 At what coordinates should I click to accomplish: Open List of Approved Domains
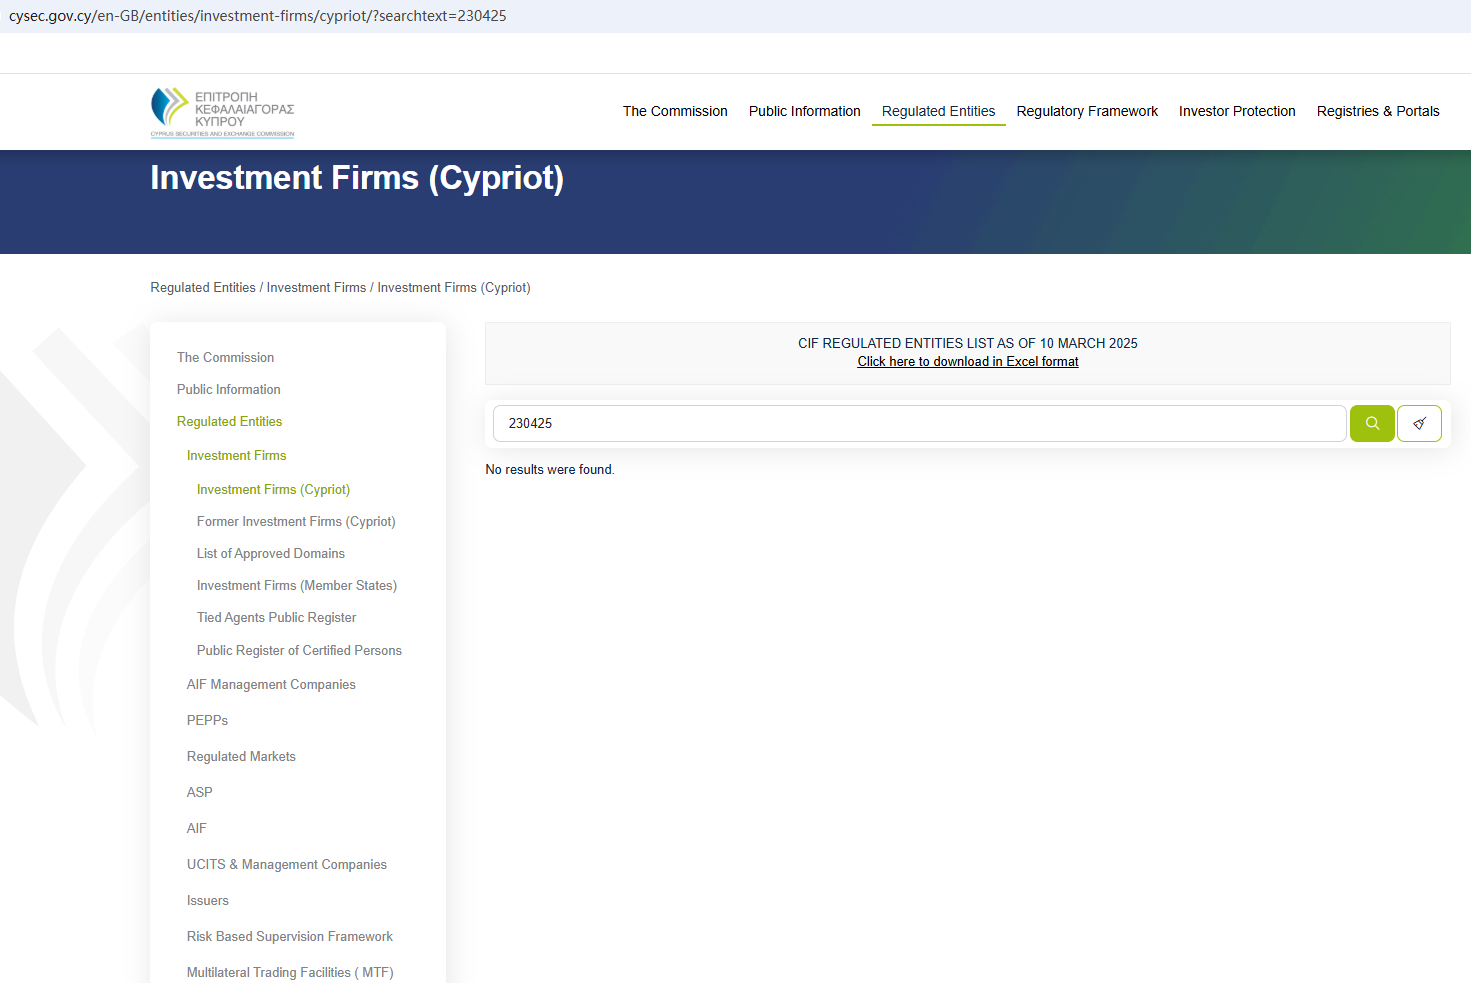point(270,554)
